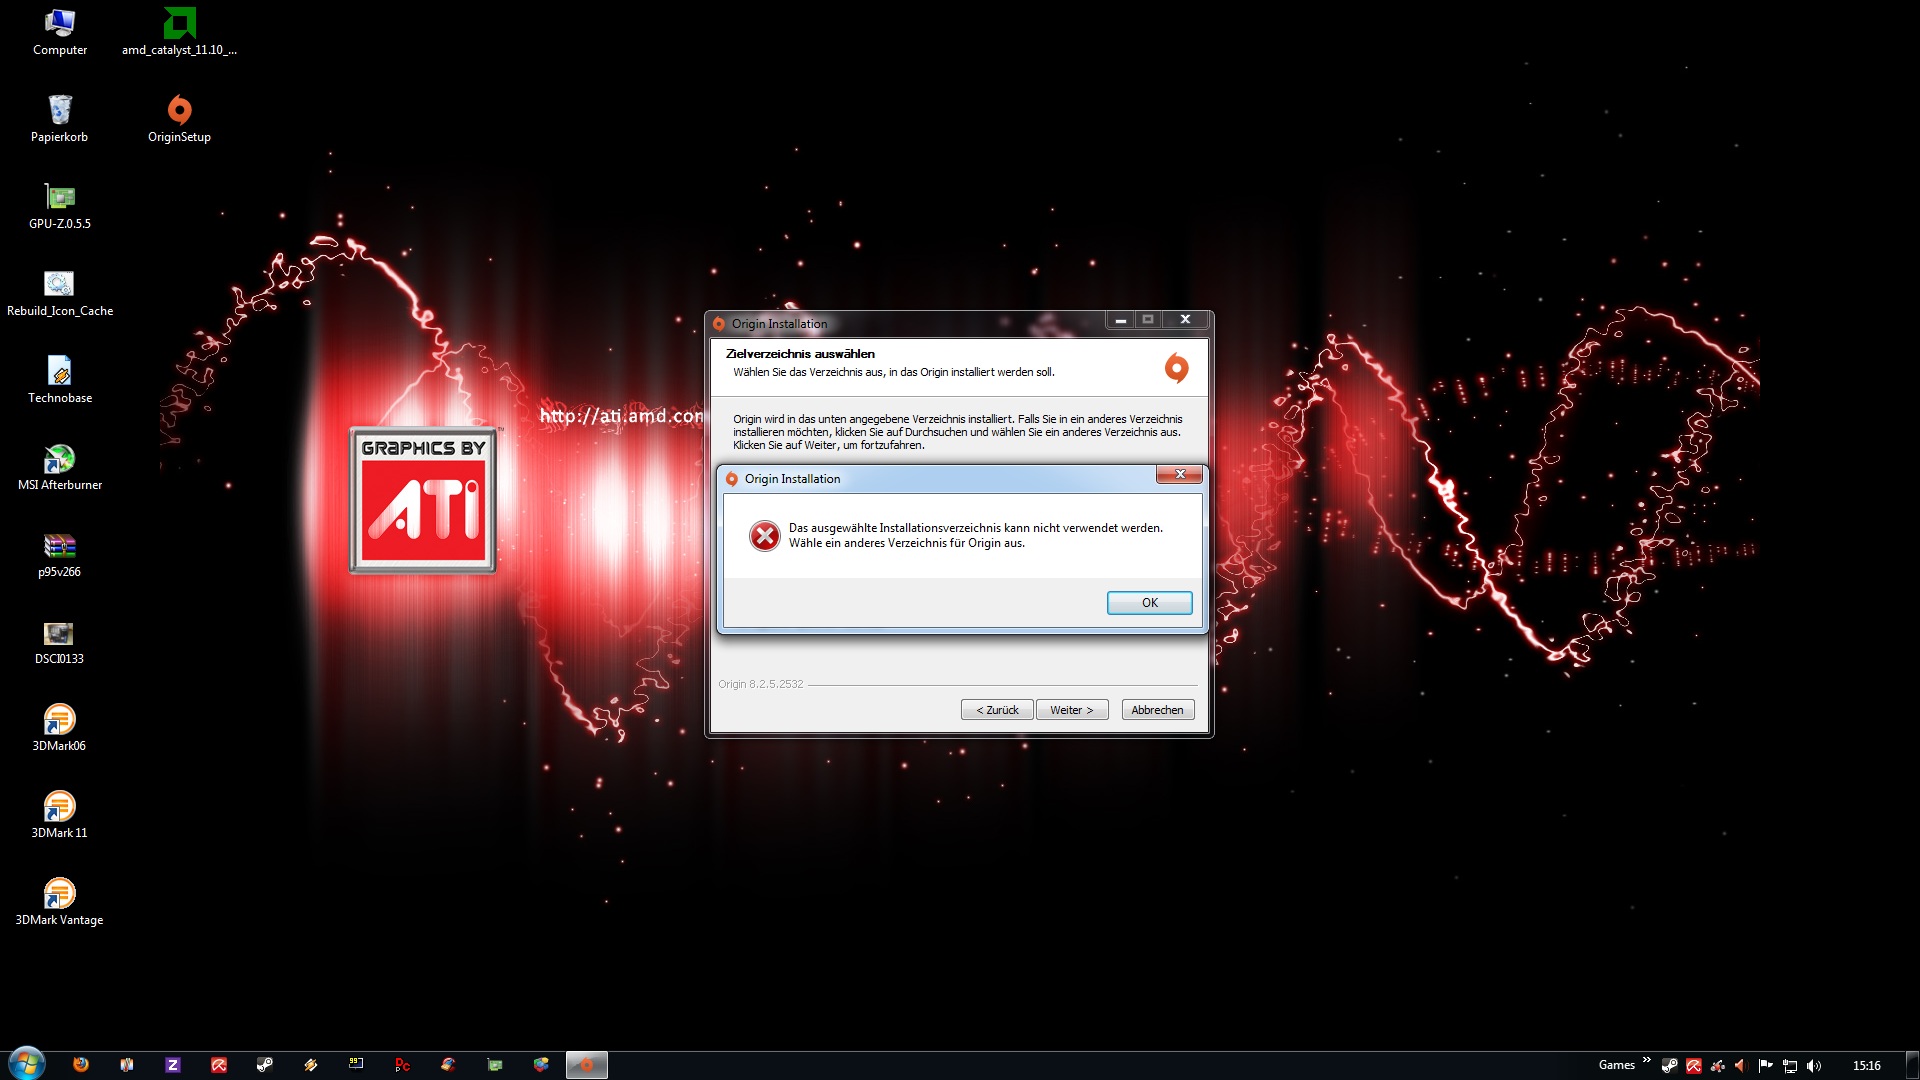Open the green graphics card taskbar icon
1920x1080 pixels.
point(494,1065)
